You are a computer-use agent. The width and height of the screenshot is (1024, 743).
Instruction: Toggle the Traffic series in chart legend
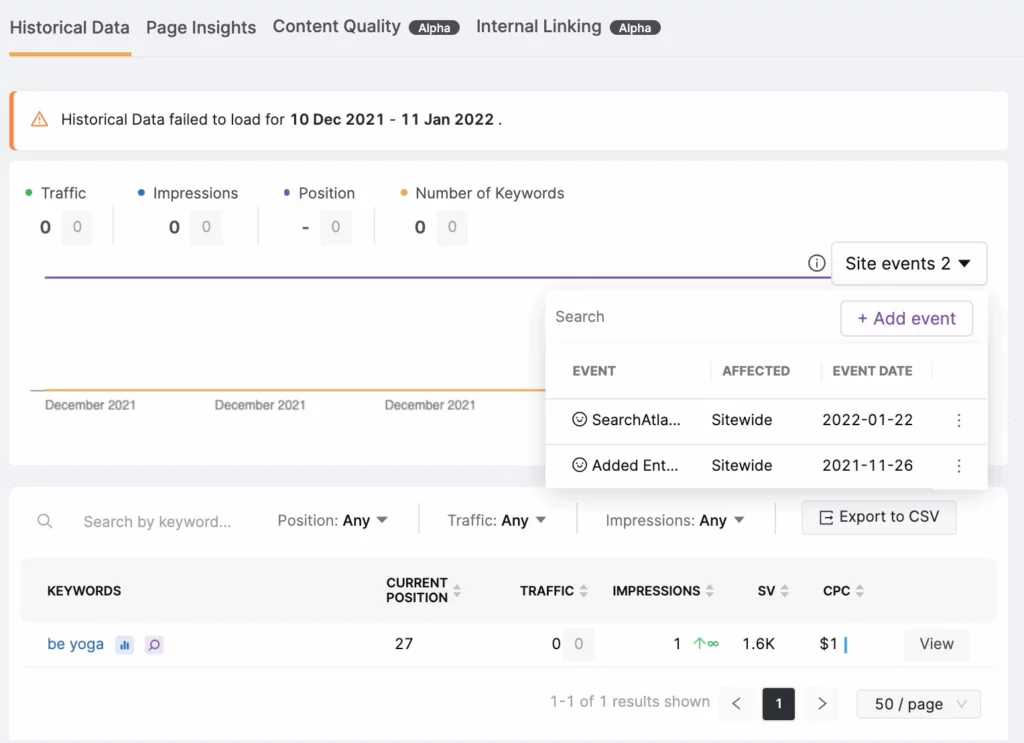click(x=63, y=193)
